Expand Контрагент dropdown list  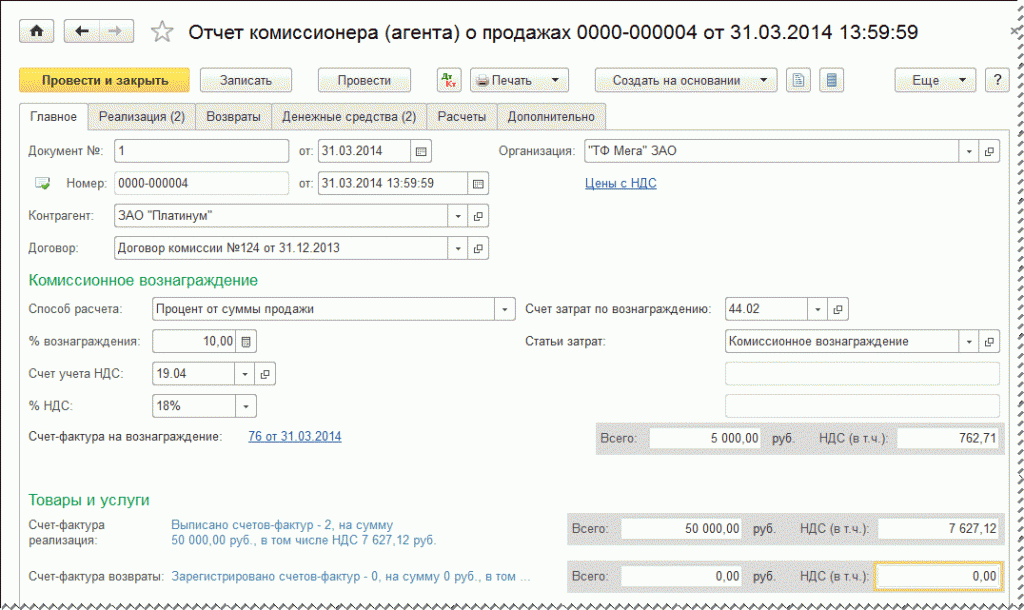click(458, 216)
